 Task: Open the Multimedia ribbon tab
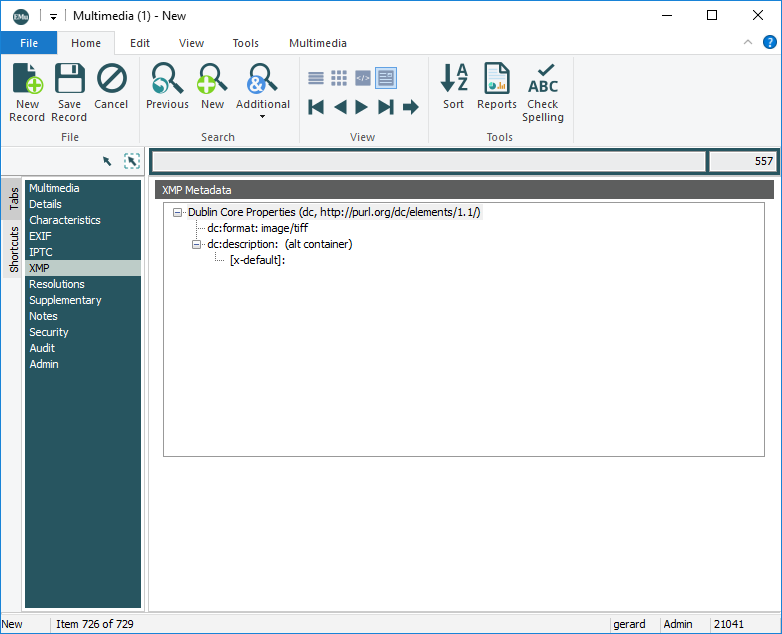(318, 43)
